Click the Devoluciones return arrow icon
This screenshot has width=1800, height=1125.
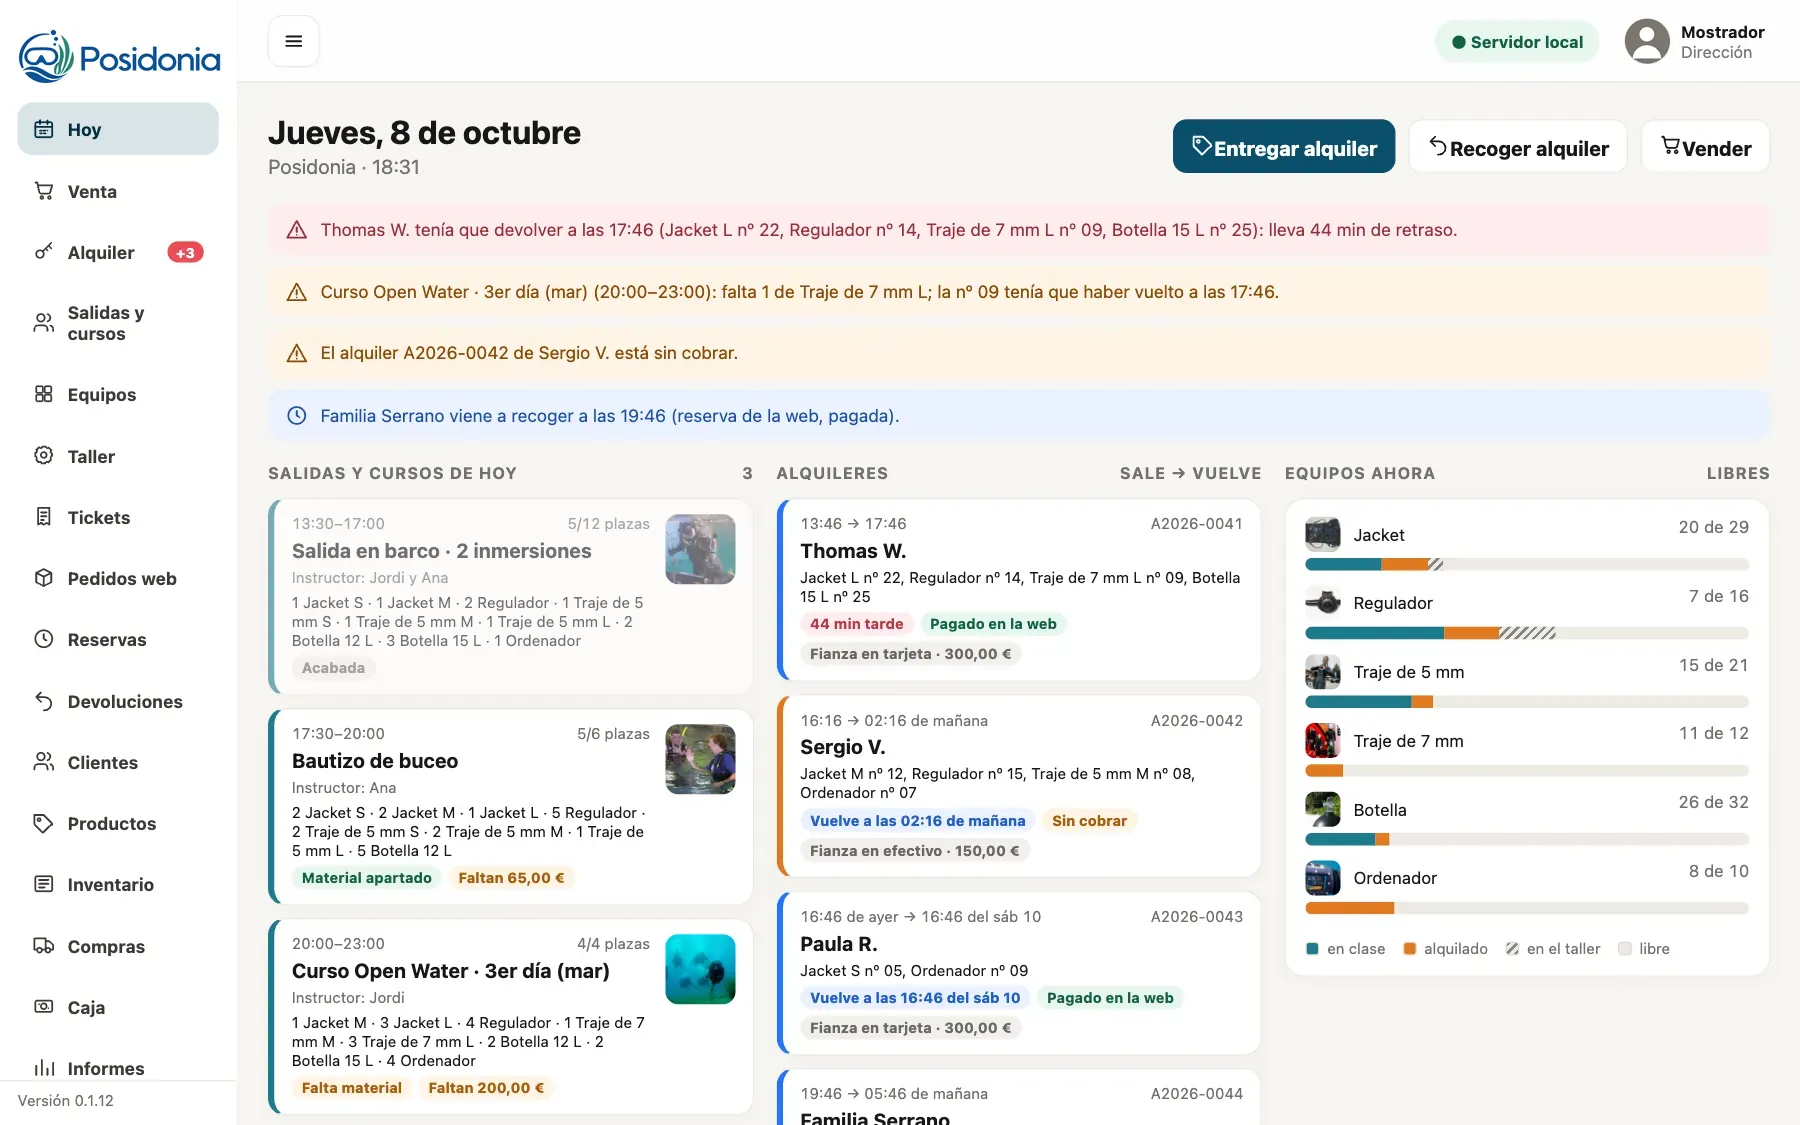coord(44,701)
